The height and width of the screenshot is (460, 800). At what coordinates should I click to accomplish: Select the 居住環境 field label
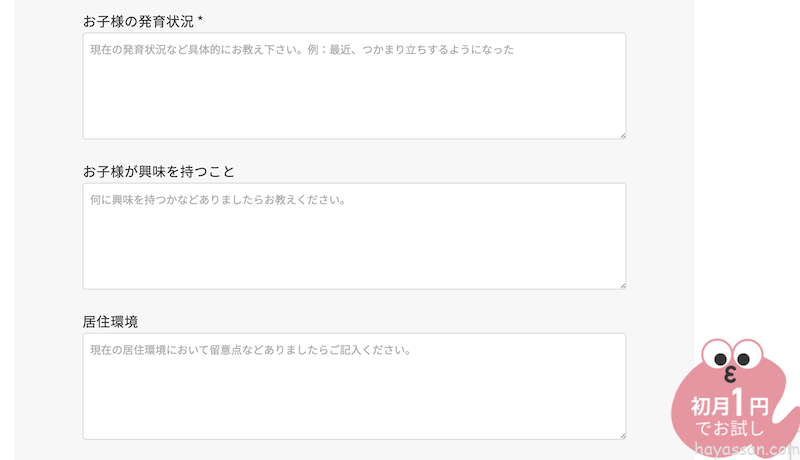(x=110, y=321)
